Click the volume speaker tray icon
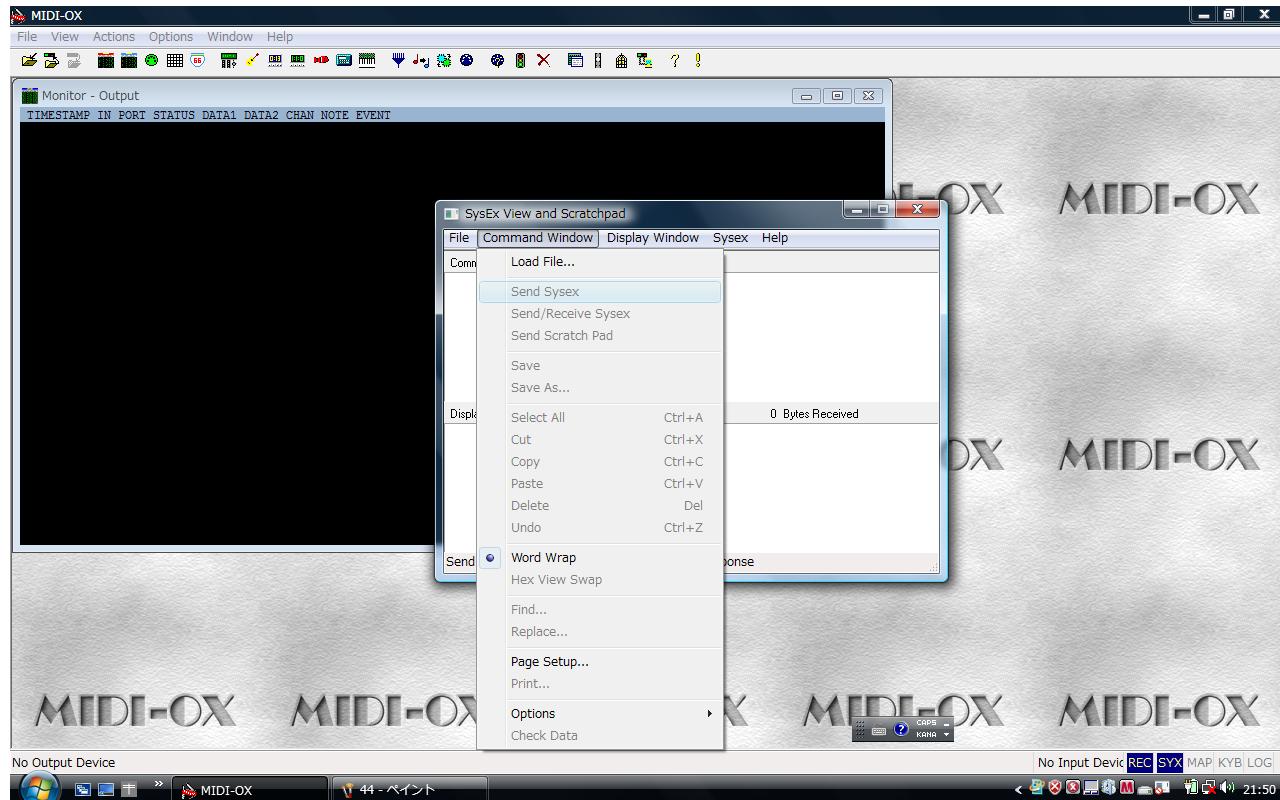1280x800 pixels. pyautogui.click(x=1227, y=789)
